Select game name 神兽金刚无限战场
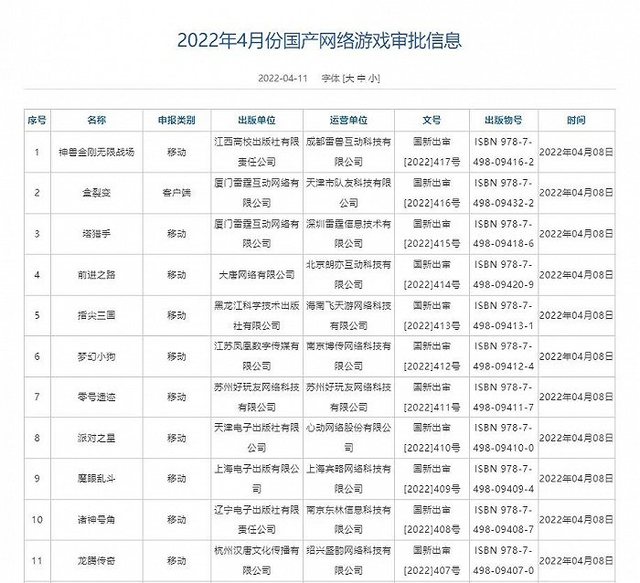This screenshot has height=583, width=640. [97, 152]
